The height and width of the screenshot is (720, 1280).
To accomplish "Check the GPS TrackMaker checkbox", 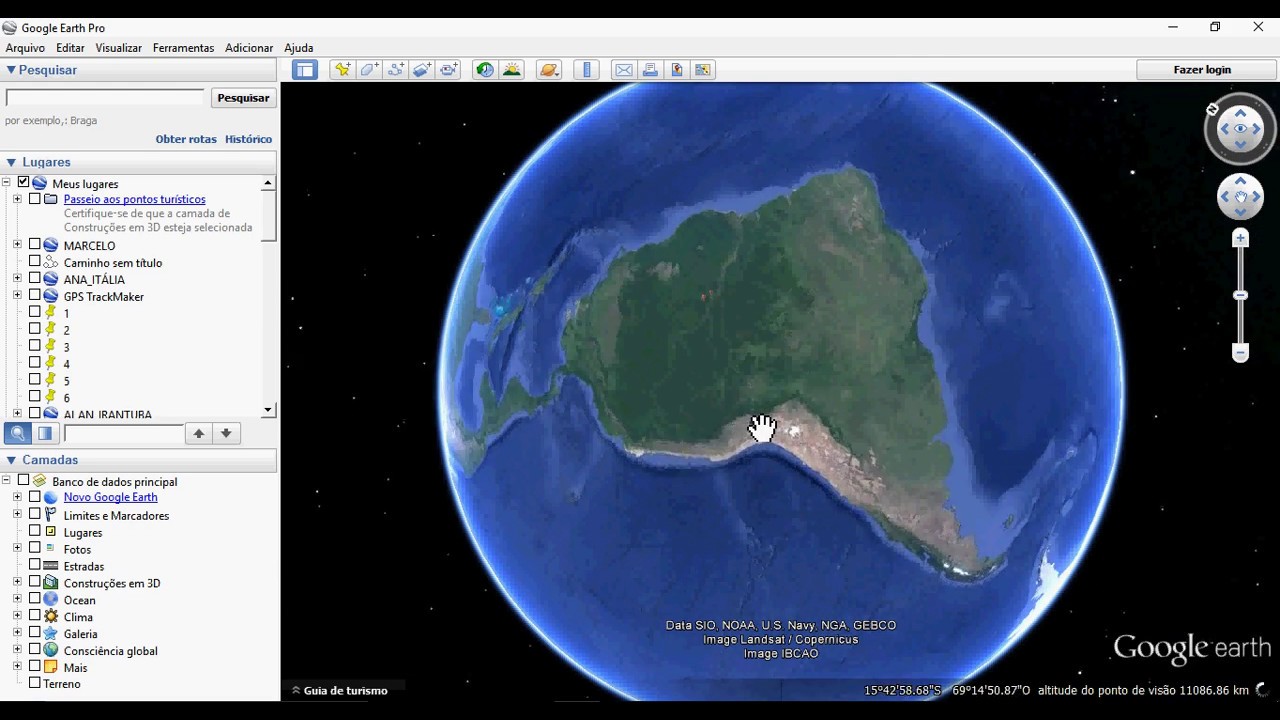I will tap(34, 295).
